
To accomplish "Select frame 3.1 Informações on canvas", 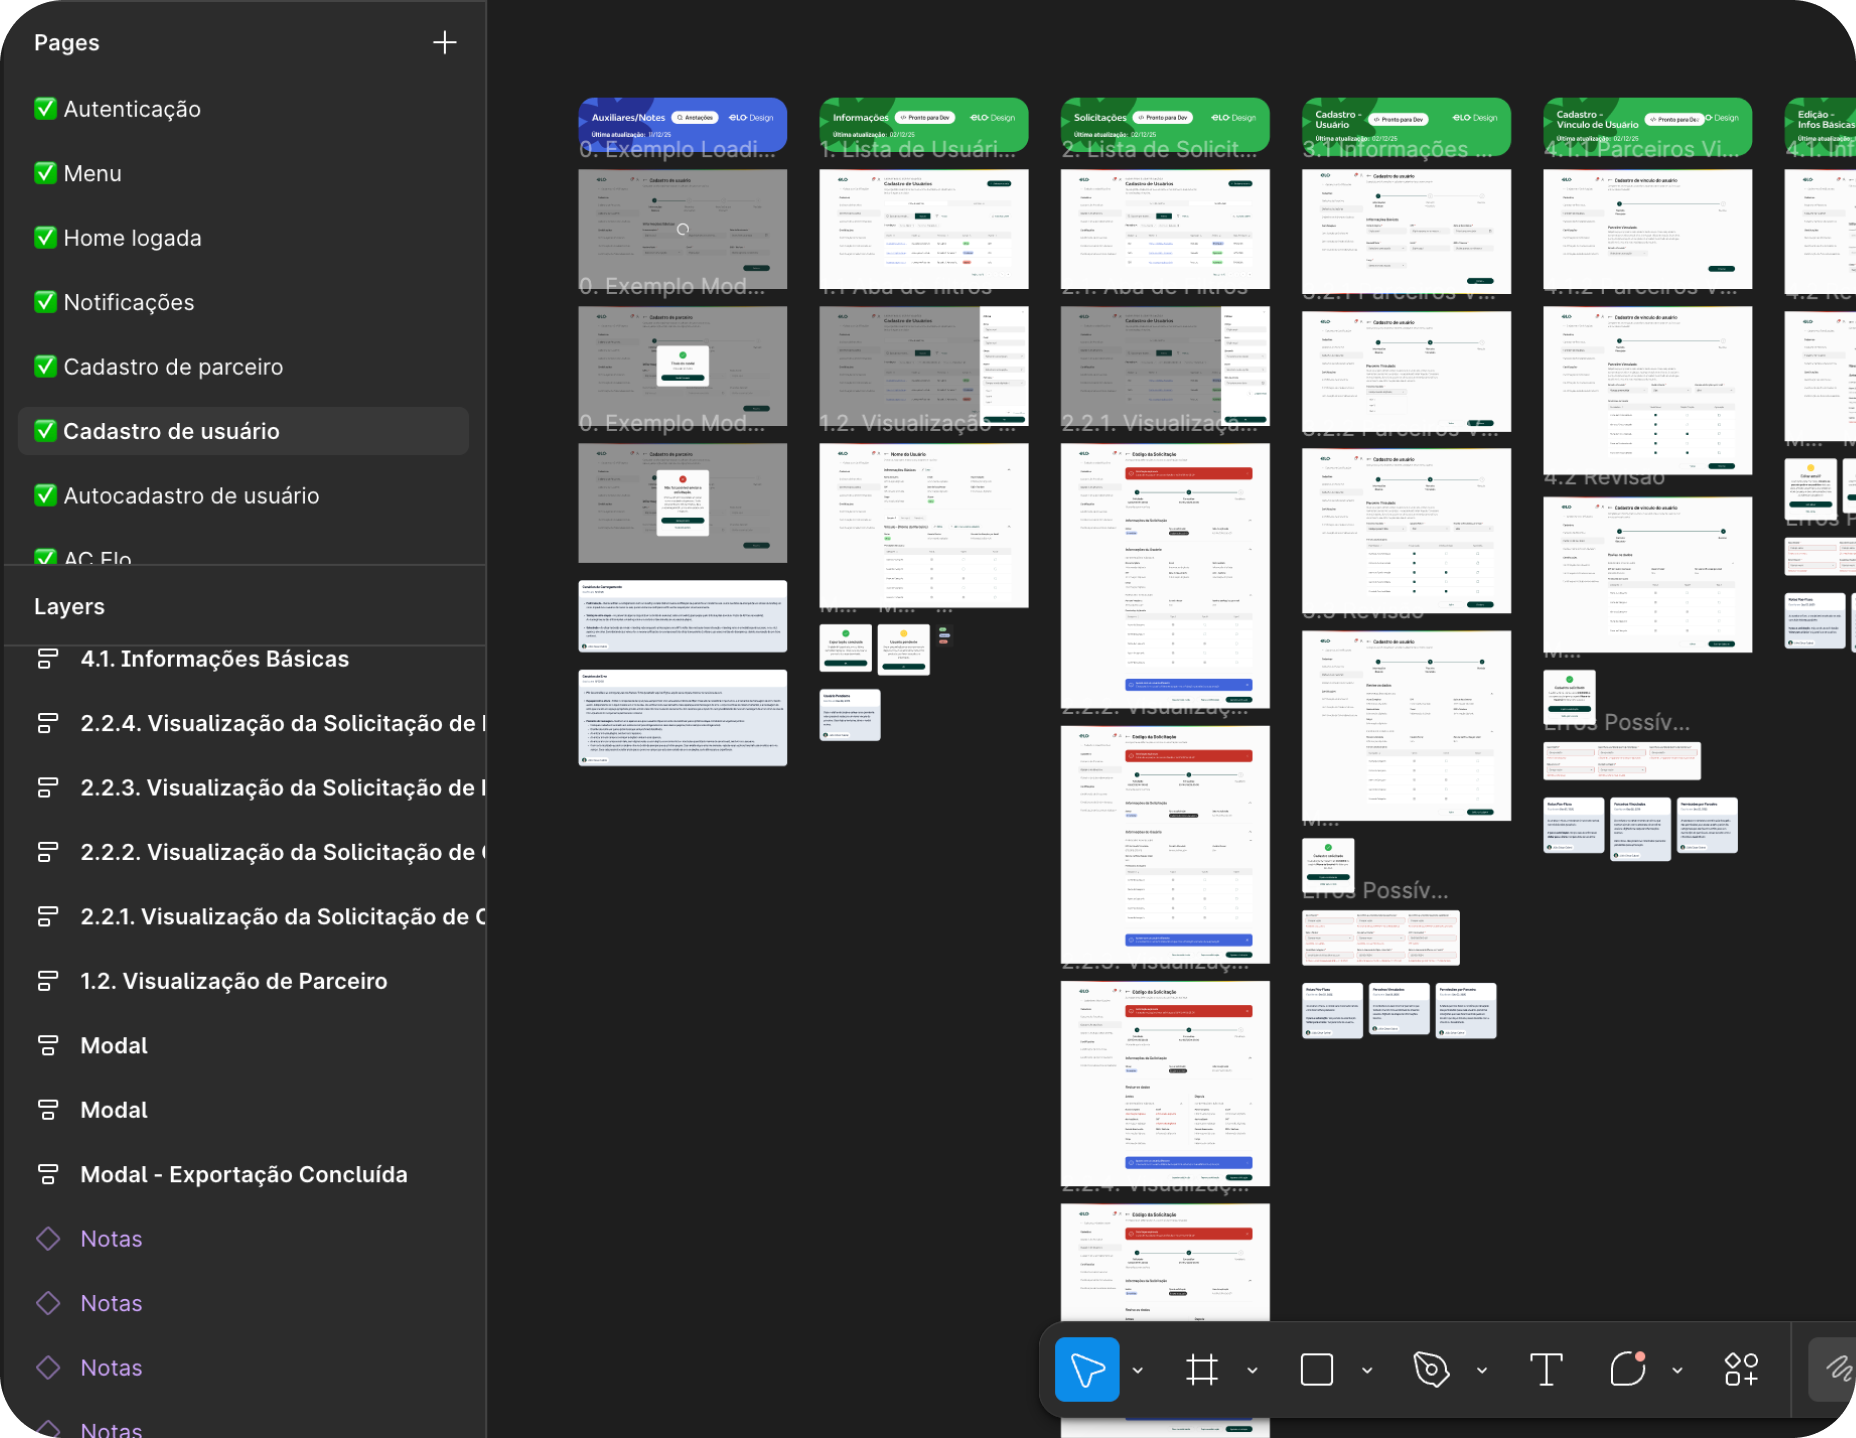I will coord(1407,231).
